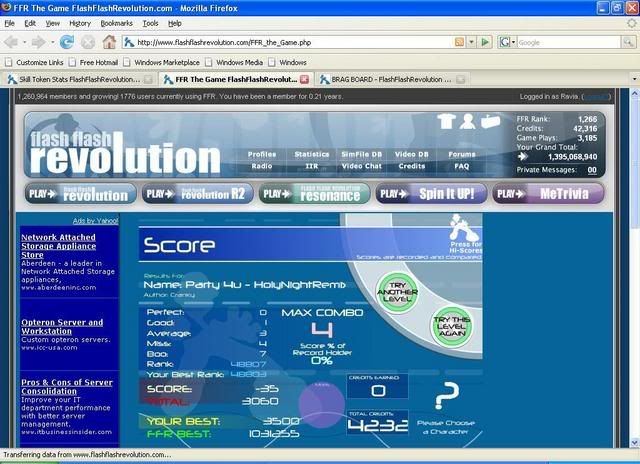Open the back/forward history dropdown arrow
The height and width of the screenshot is (464, 640).
[x=50, y=42]
